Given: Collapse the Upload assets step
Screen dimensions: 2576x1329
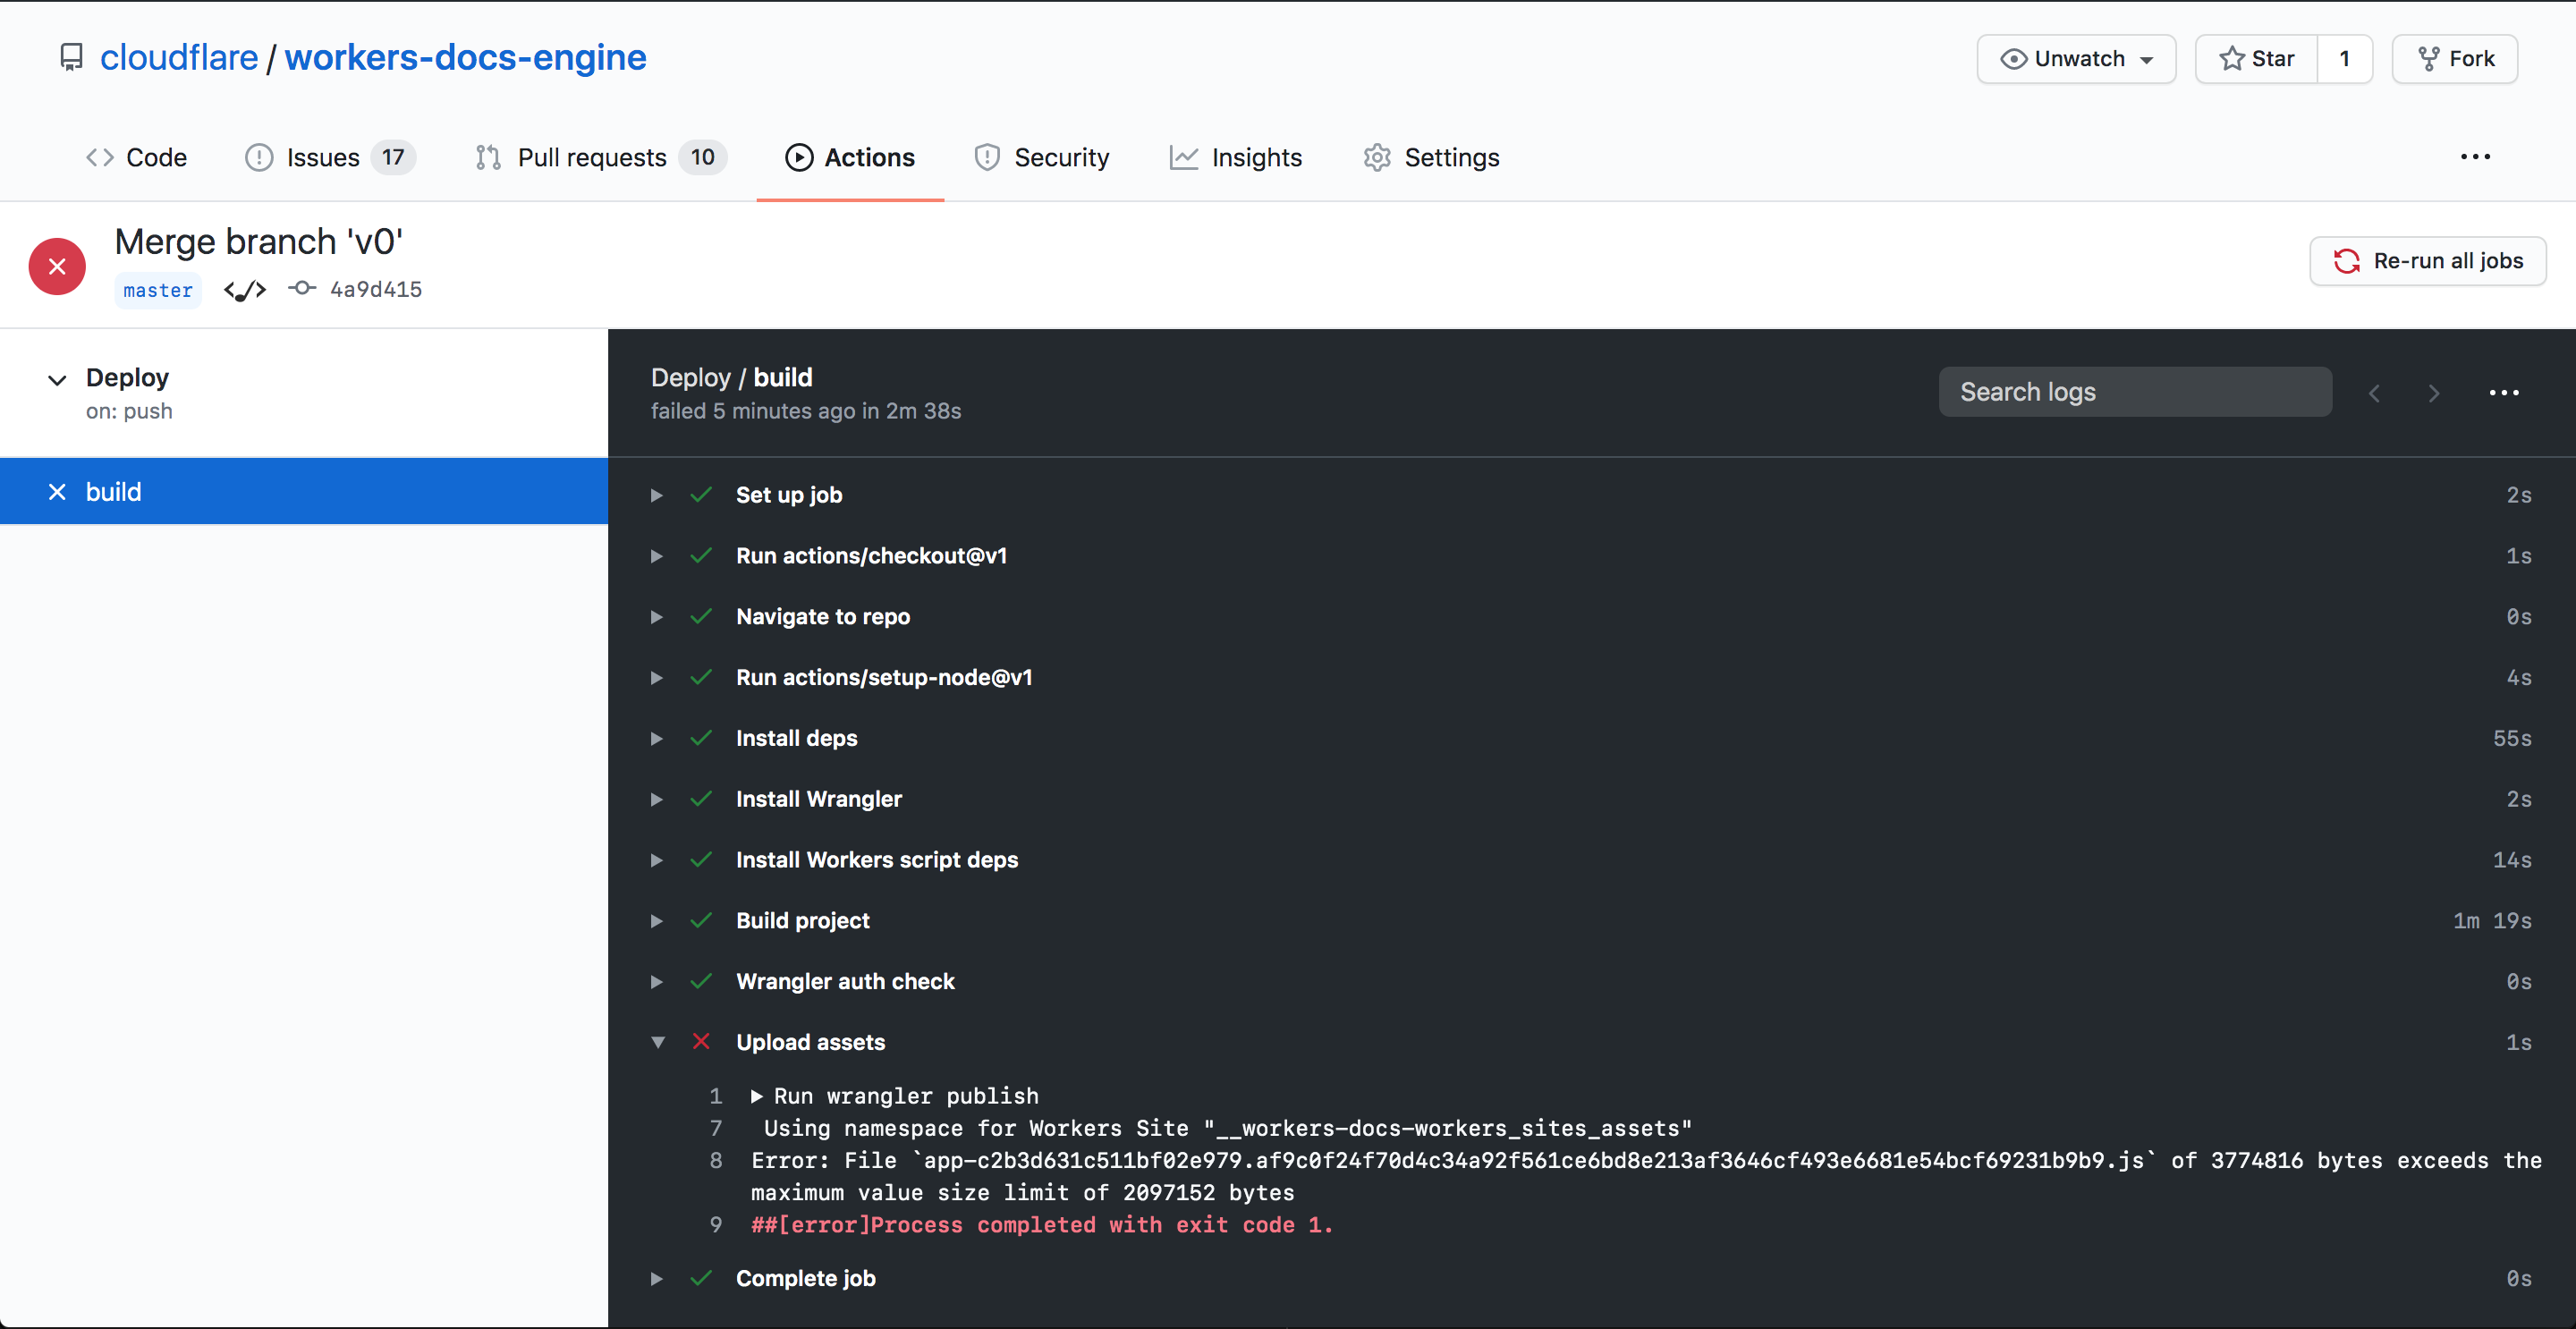Looking at the screenshot, I should [657, 1042].
